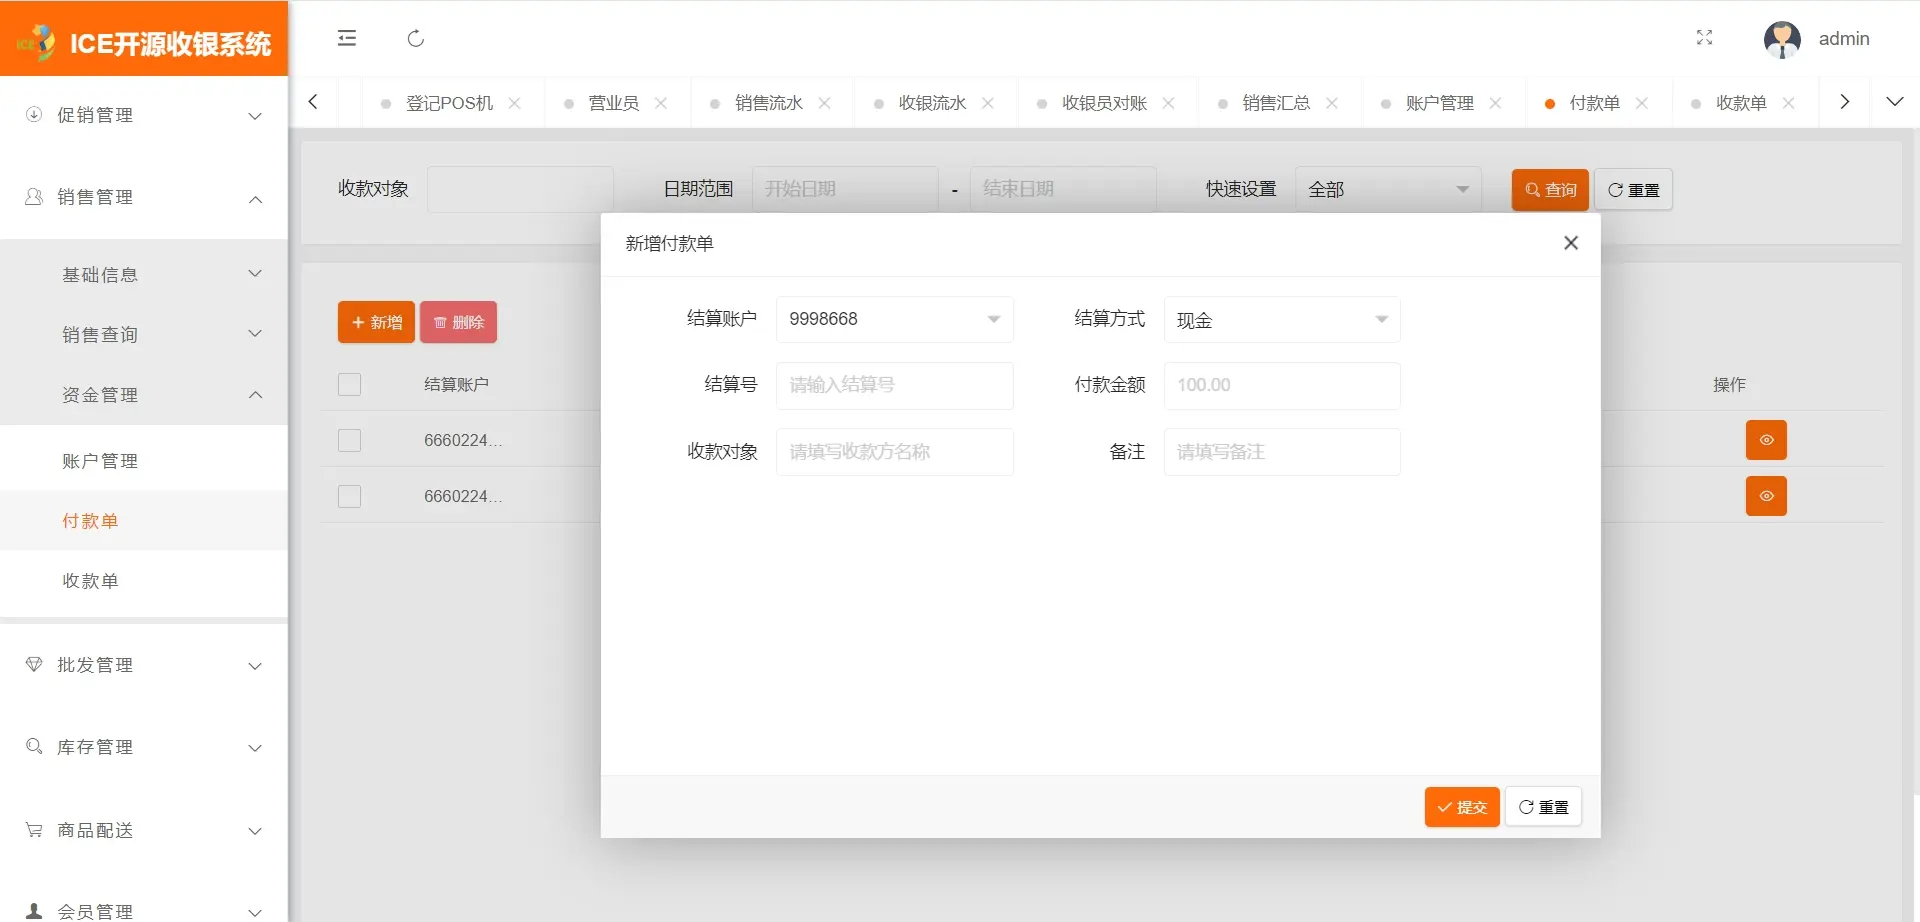Click 重置 beside the 查询 button
Viewport: 1920px width, 922px height.
[x=1633, y=190]
